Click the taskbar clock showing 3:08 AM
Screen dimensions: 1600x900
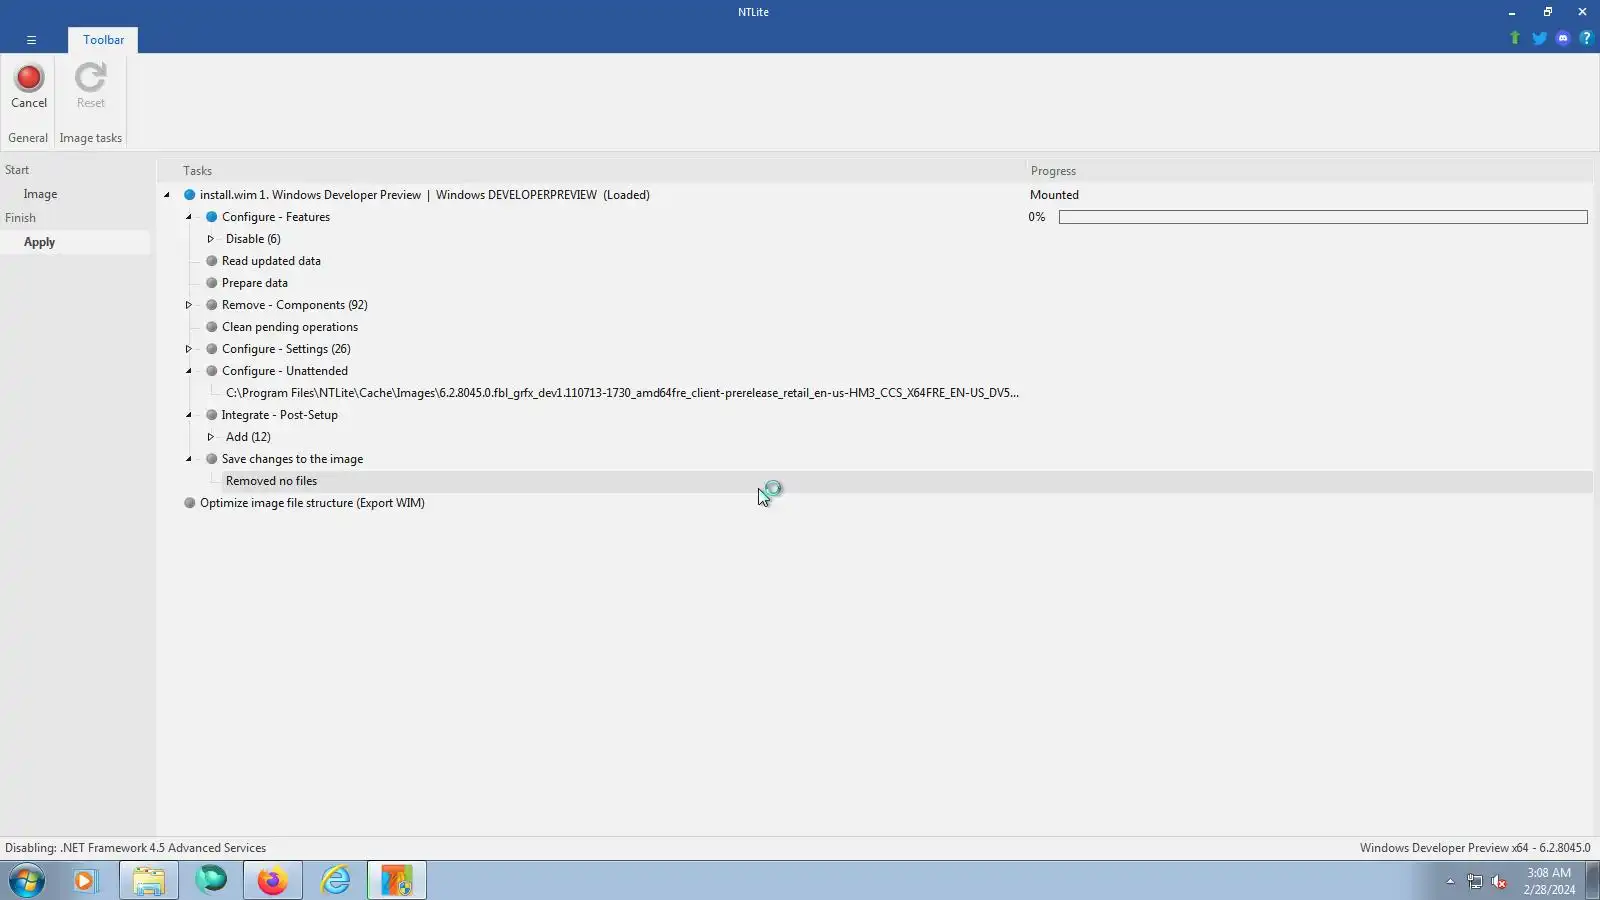1549,881
